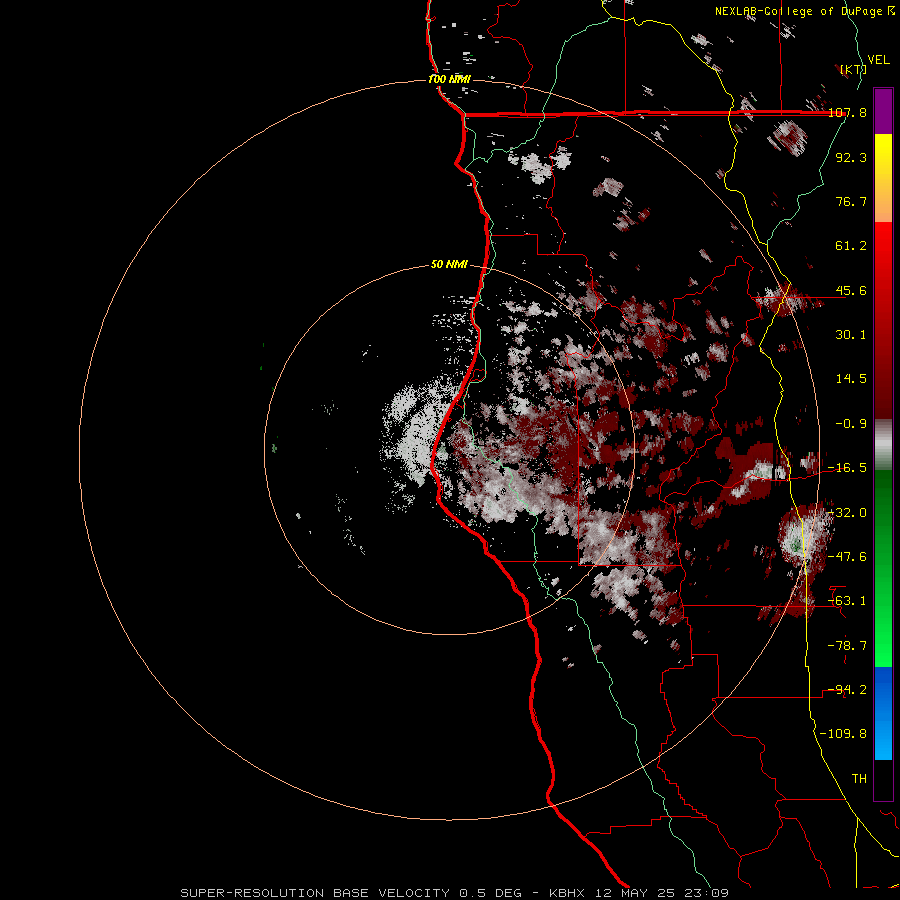Click the 107.8 velocity scale value
Image resolution: width=900 pixels, height=900 pixels.
click(x=848, y=112)
